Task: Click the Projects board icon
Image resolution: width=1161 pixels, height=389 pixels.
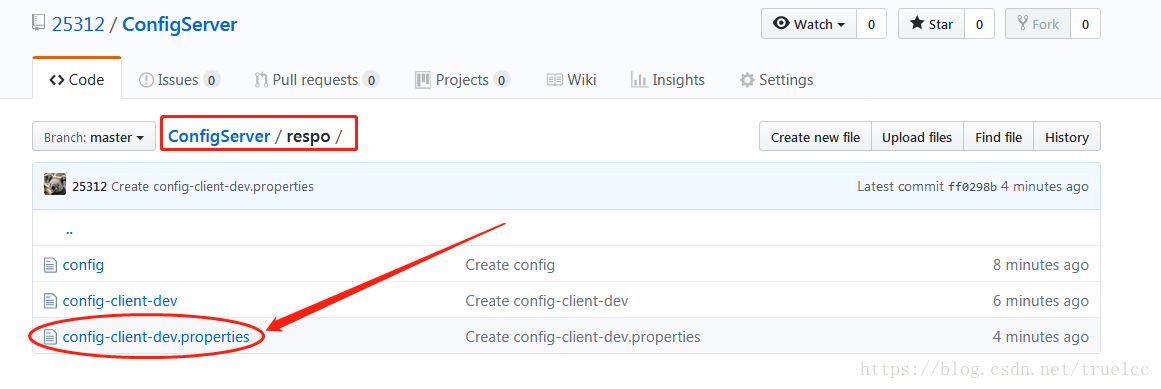Action: coord(423,79)
